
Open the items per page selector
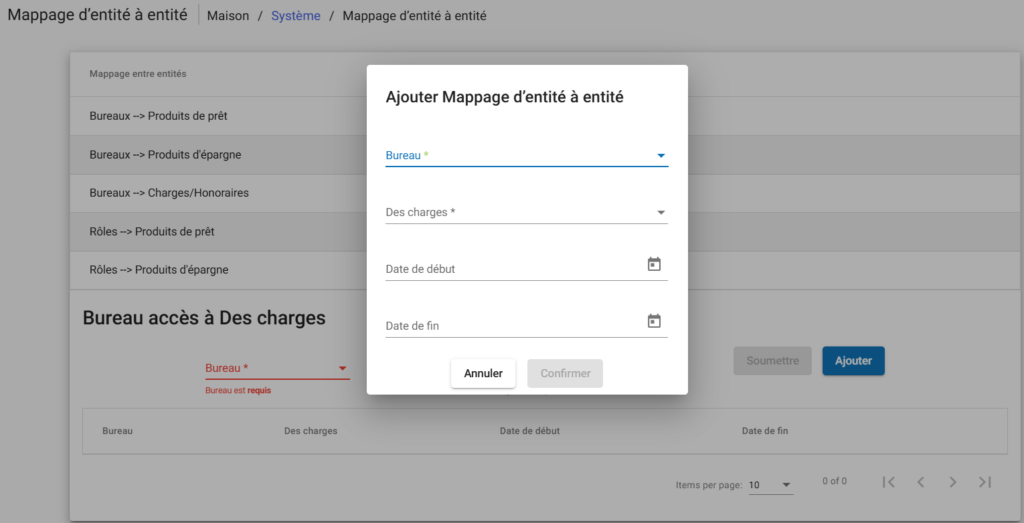pyautogui.click(x=770, y=485)
